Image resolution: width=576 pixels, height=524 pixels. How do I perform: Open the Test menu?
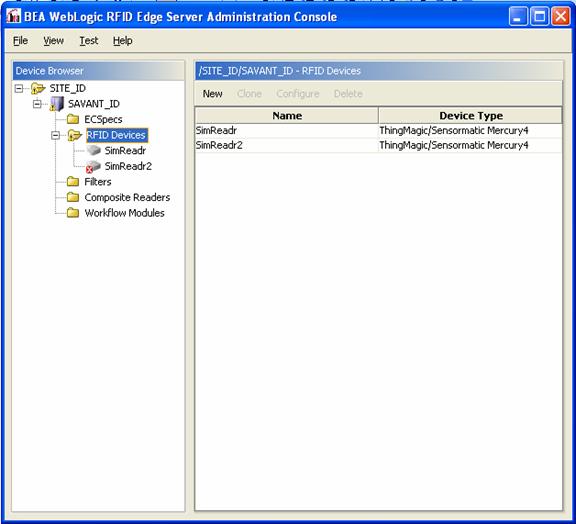[x=89, y=40]
